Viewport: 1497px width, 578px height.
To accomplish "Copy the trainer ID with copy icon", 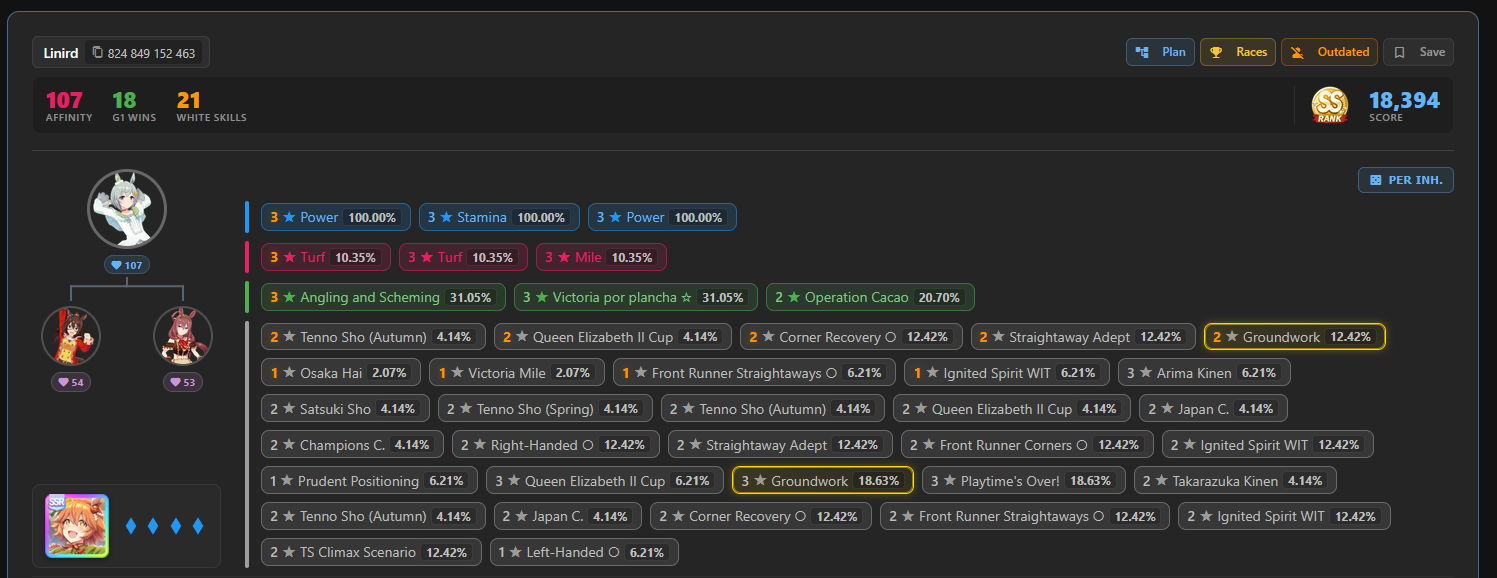I will click(x=143, y=53).
